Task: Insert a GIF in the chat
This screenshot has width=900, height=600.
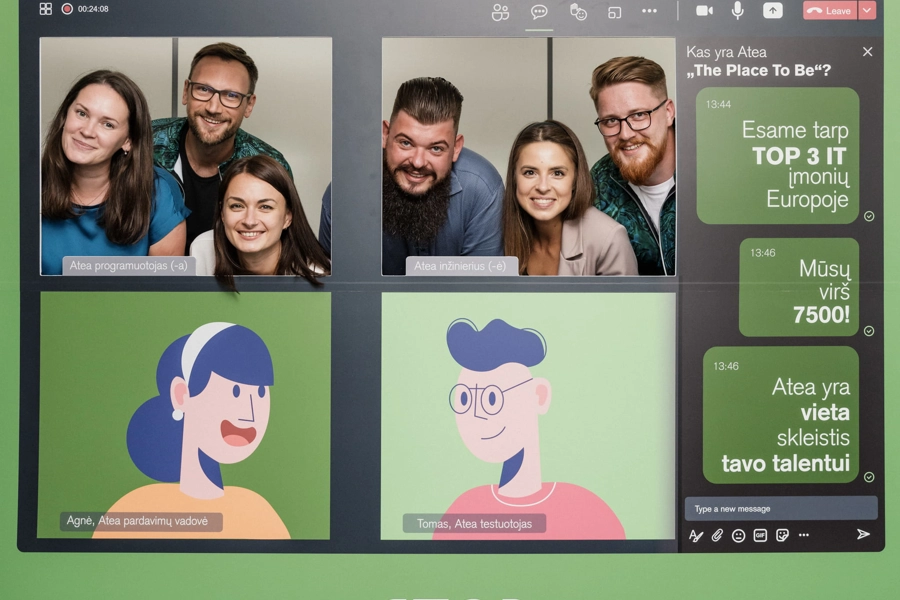Action: click(x=760, y=535)
